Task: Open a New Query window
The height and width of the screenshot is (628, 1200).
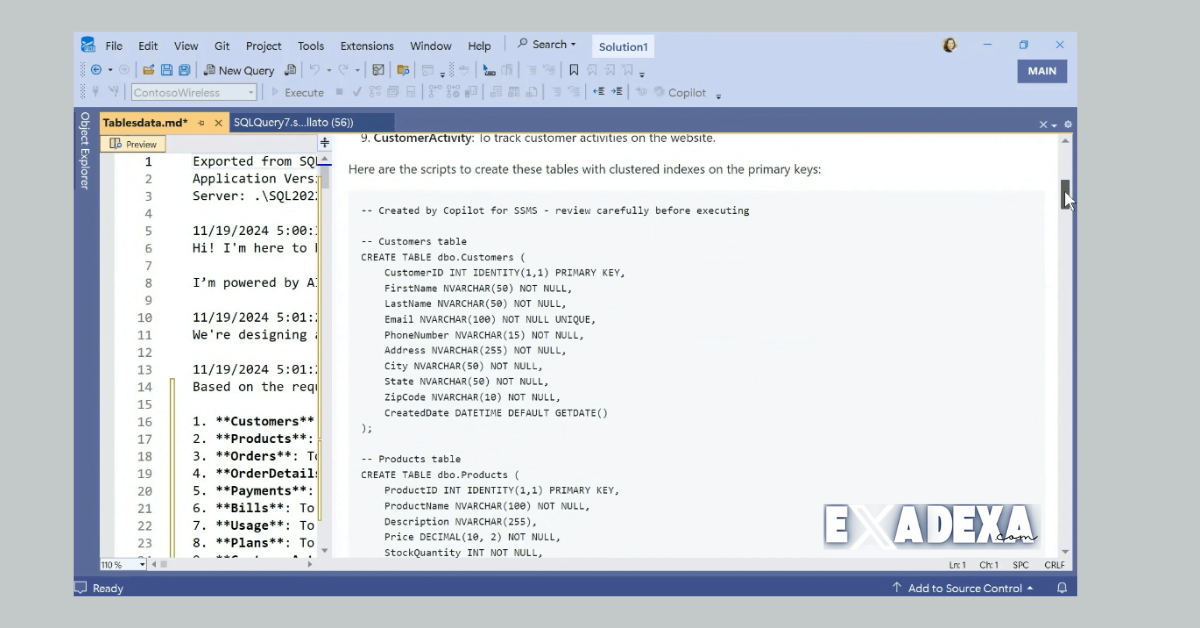Action: (239, 69)
